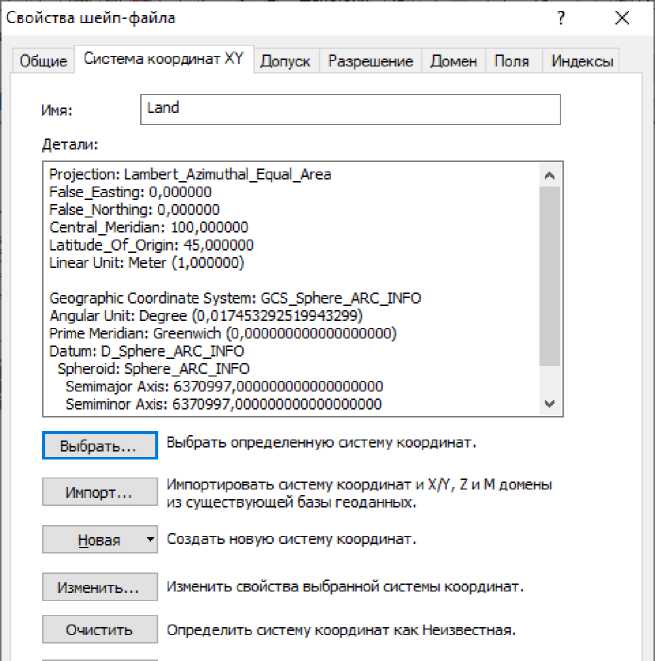This screenshot has width=655, height=661.
Task: Click the Определить систему координат как Неизвестная text
Action: click(341, 630)
